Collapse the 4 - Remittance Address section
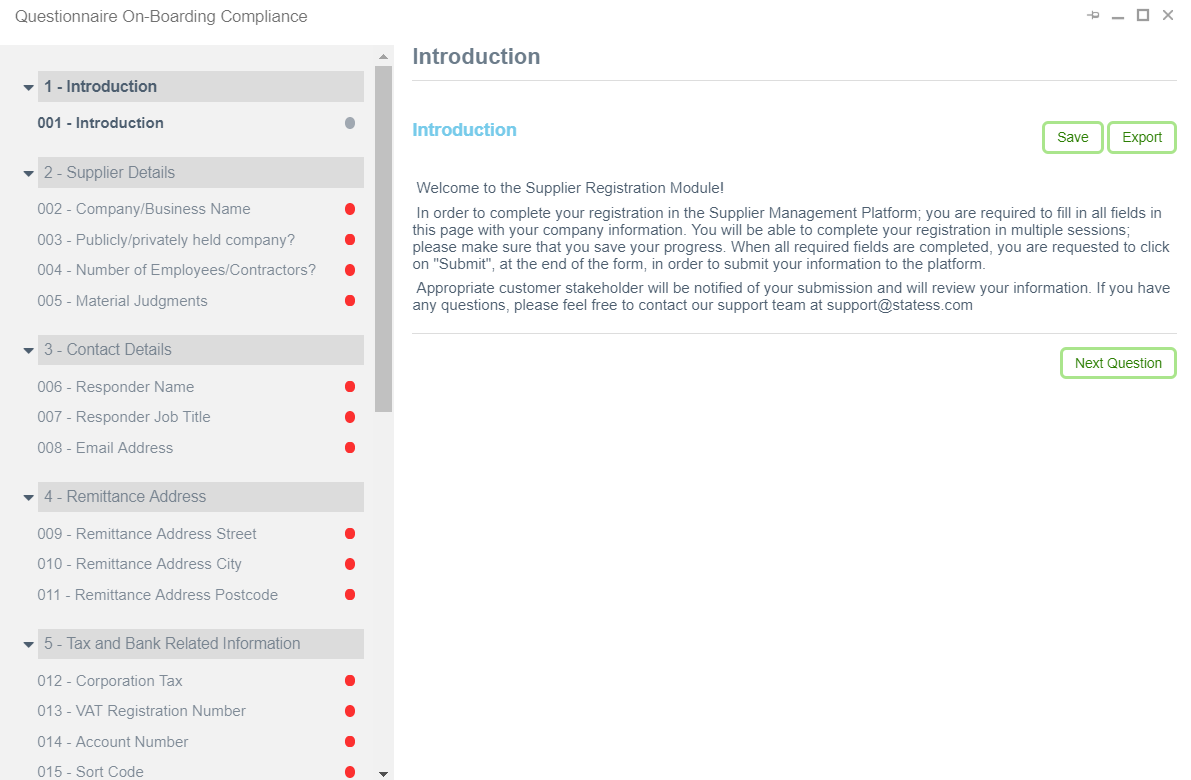Viewport: 1191px width, 780px height. point(29,497)
